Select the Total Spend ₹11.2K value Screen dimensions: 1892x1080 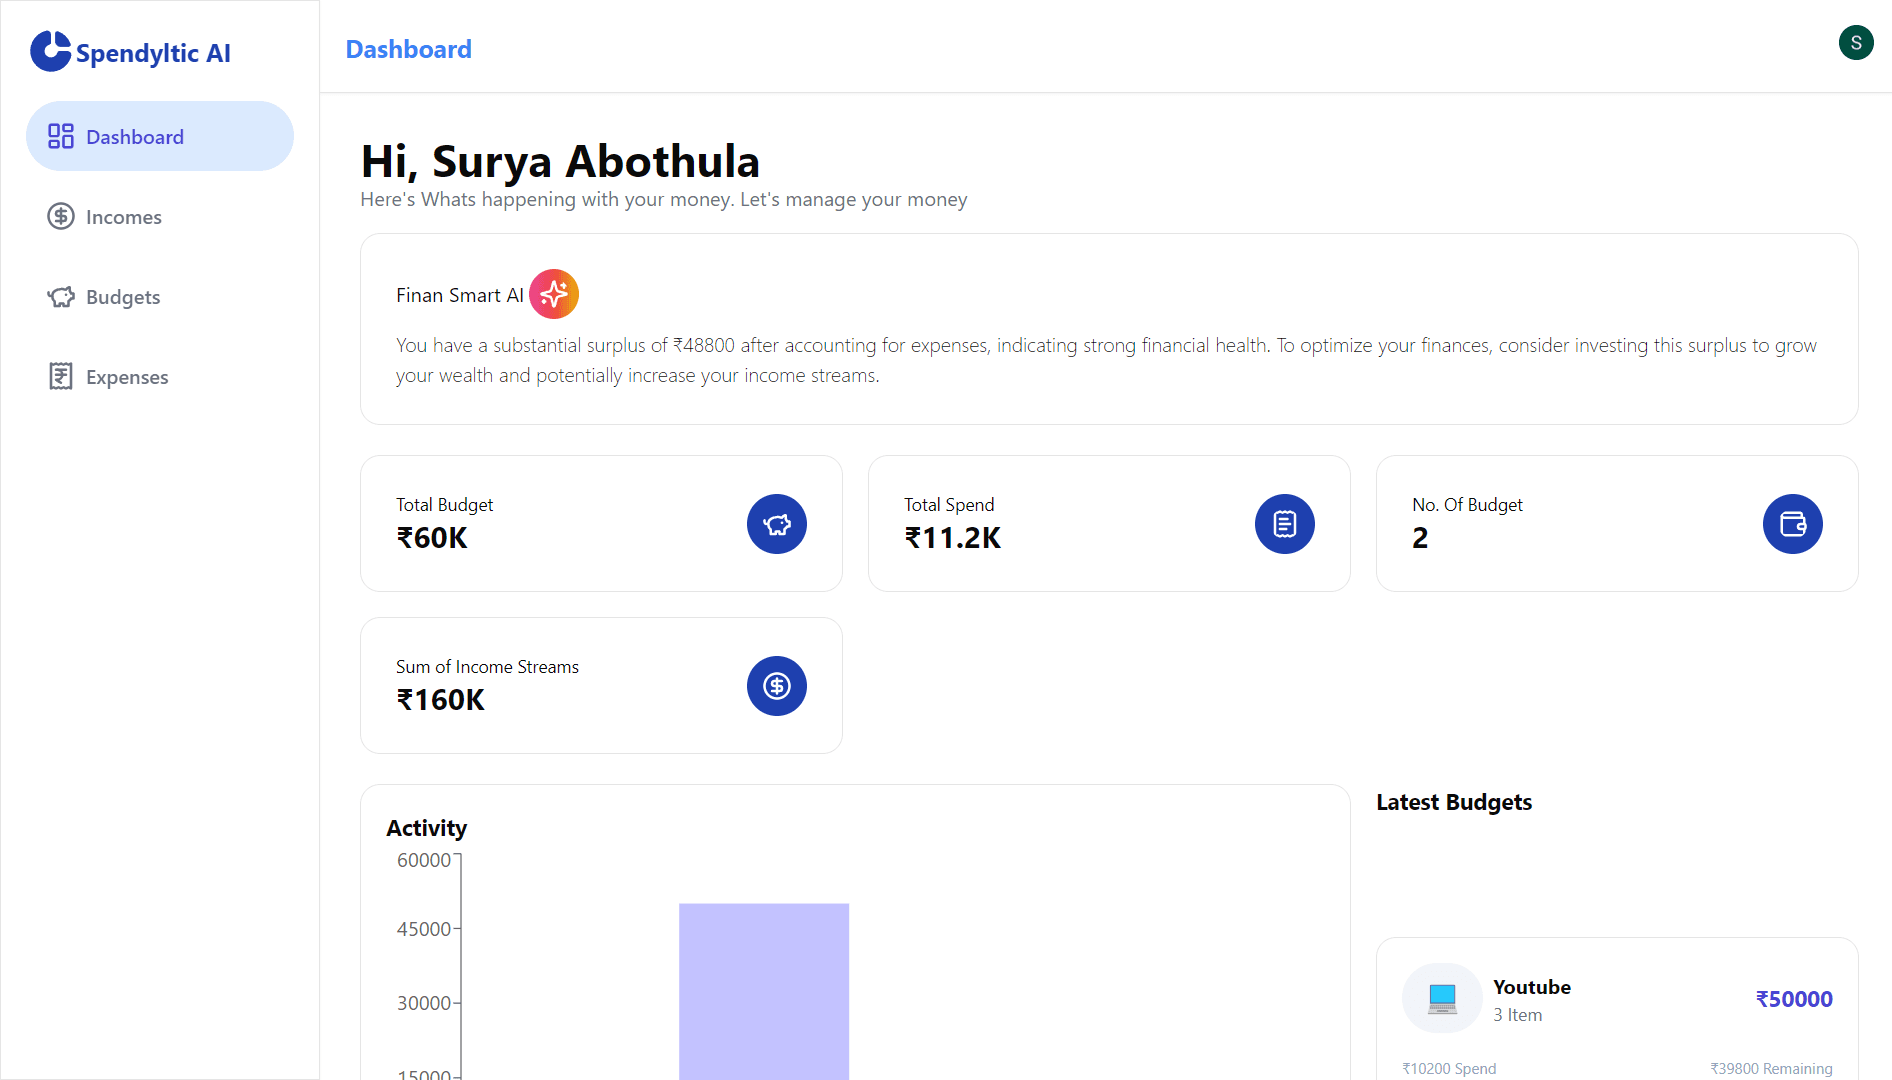(952, 538)
